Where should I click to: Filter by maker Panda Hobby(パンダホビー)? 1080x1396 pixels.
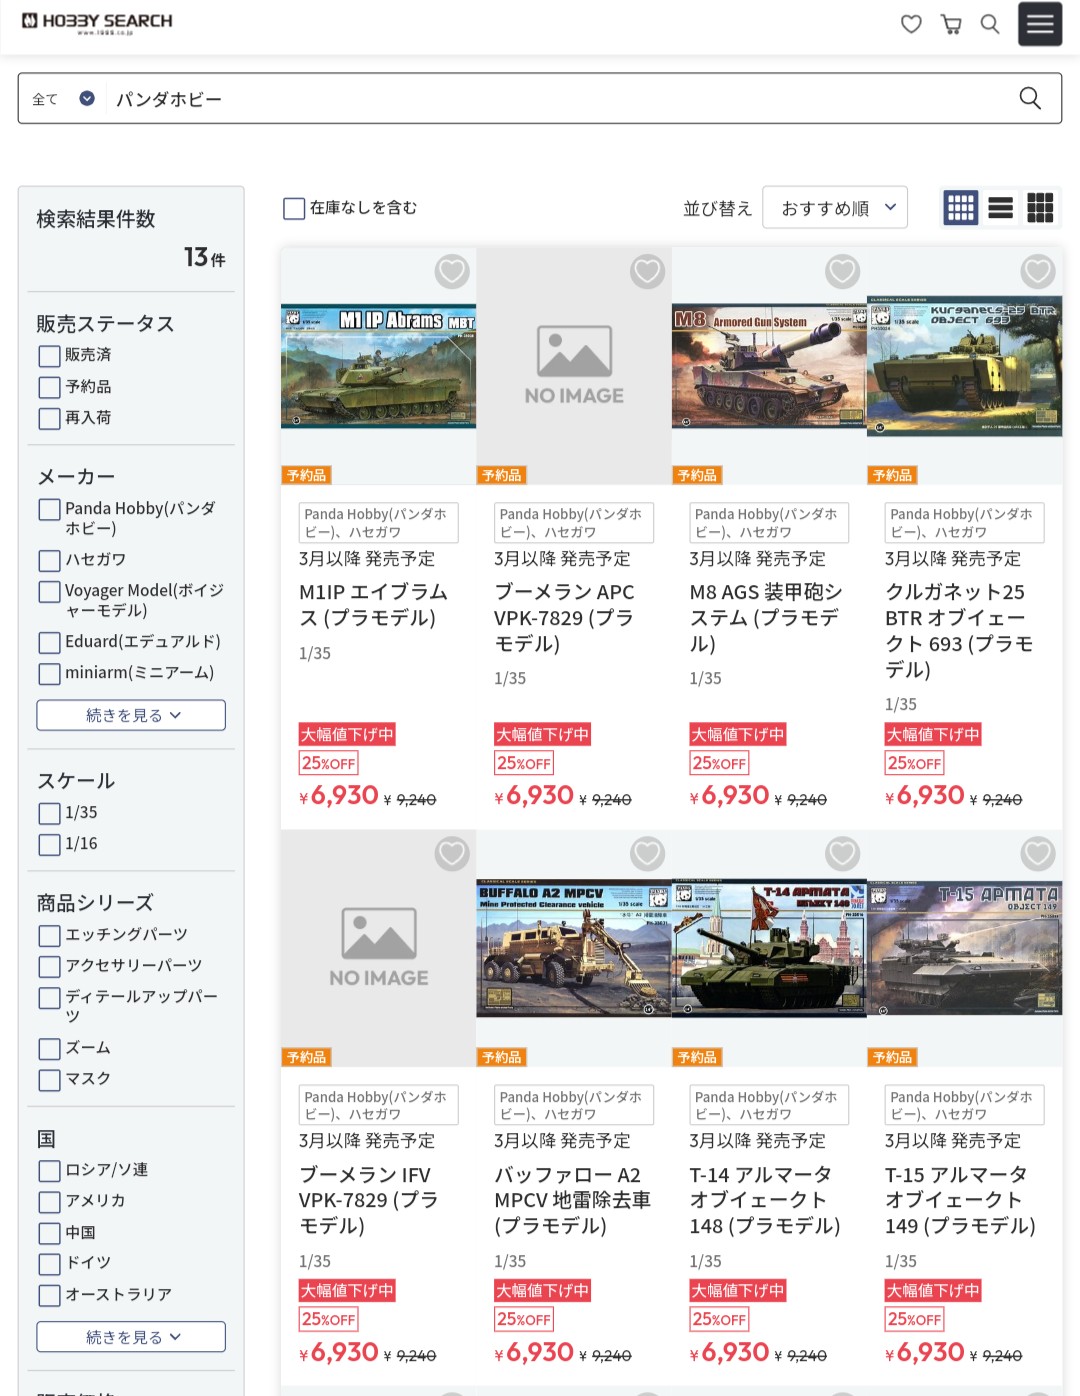(49, 509)
